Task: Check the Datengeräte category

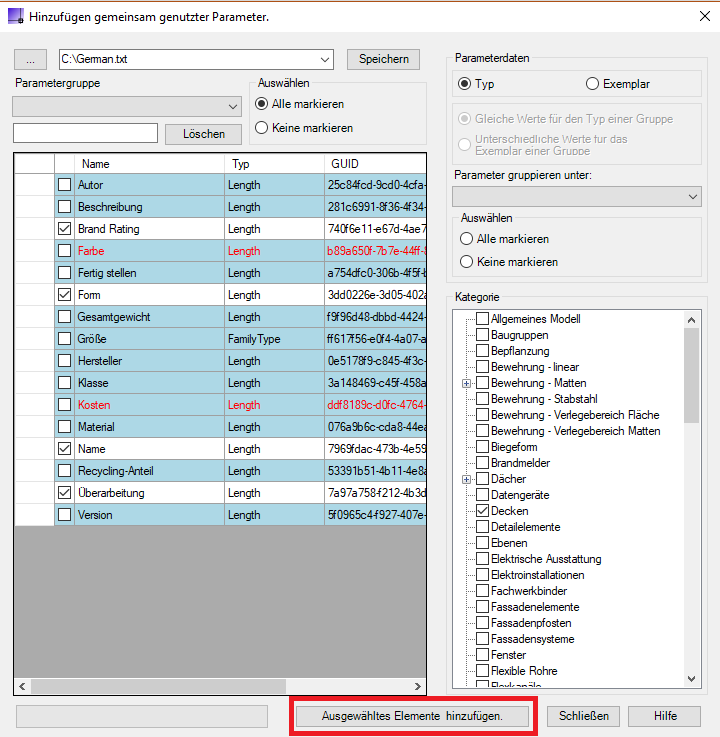Action: (482, 494)
